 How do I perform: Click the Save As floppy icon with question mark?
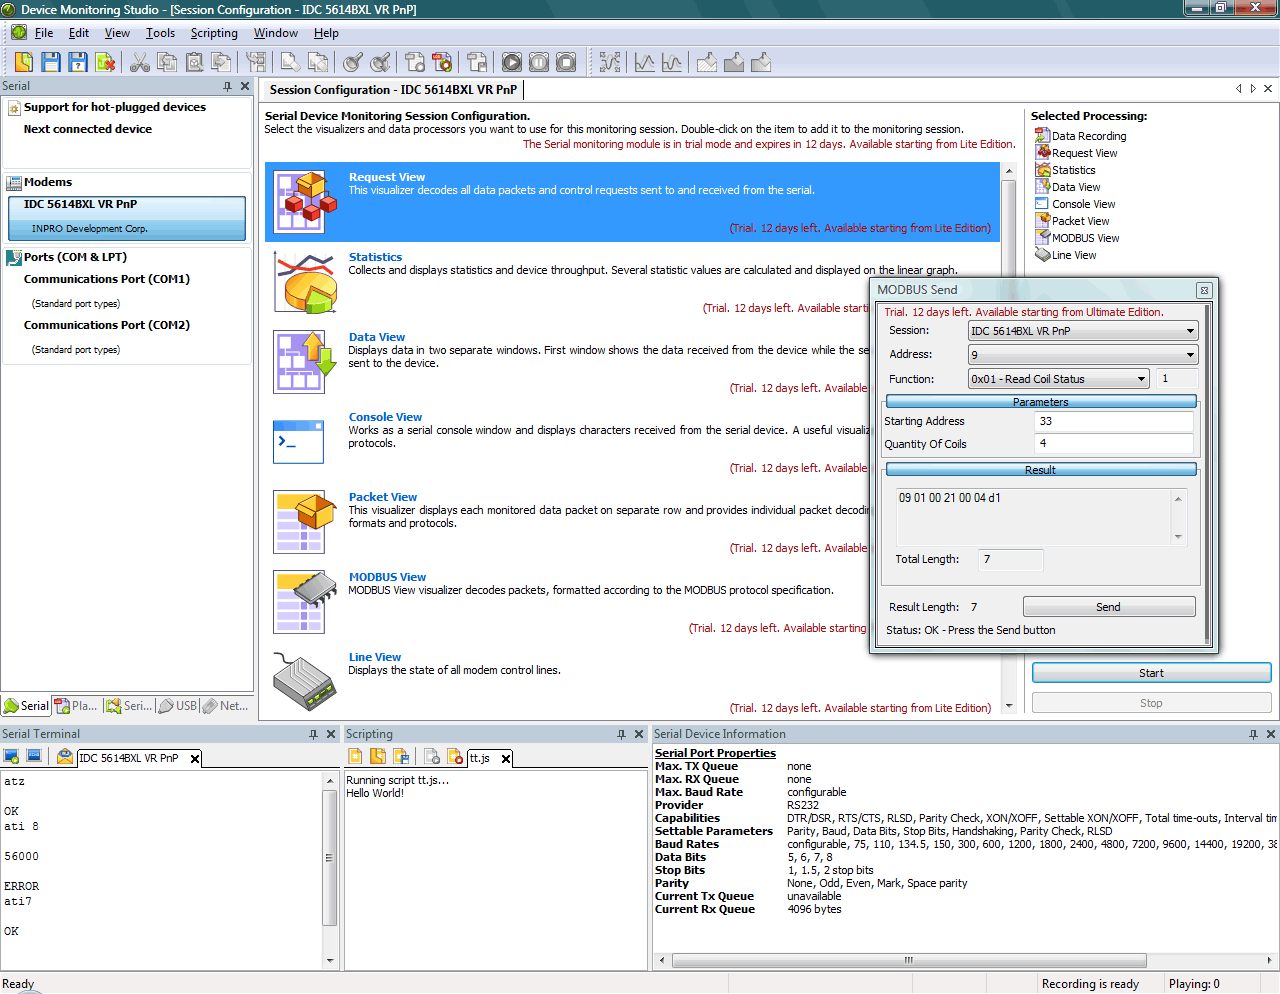click(x=78, y=62)
